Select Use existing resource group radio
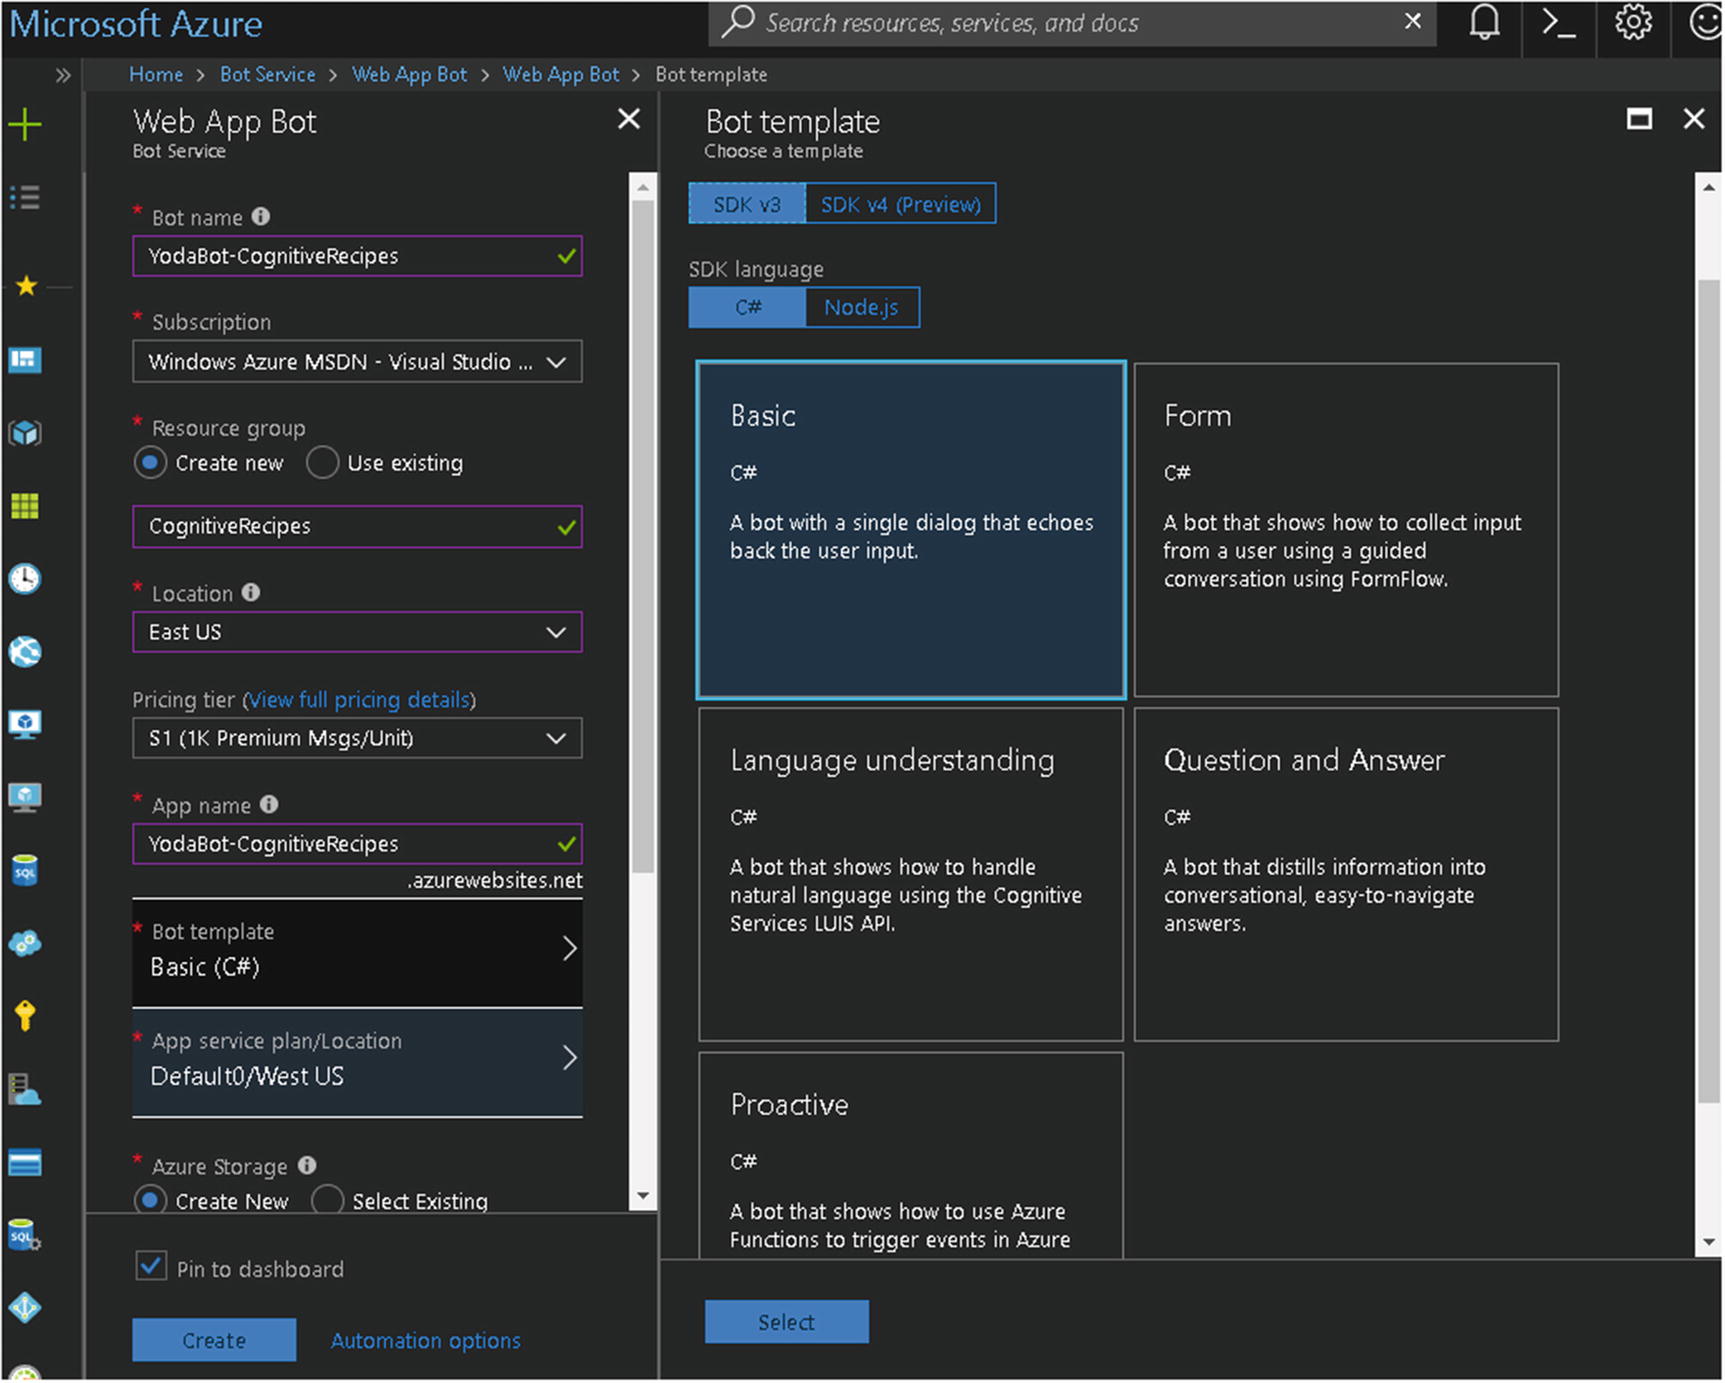The image size is (1725, 1383). click(322, 463)
